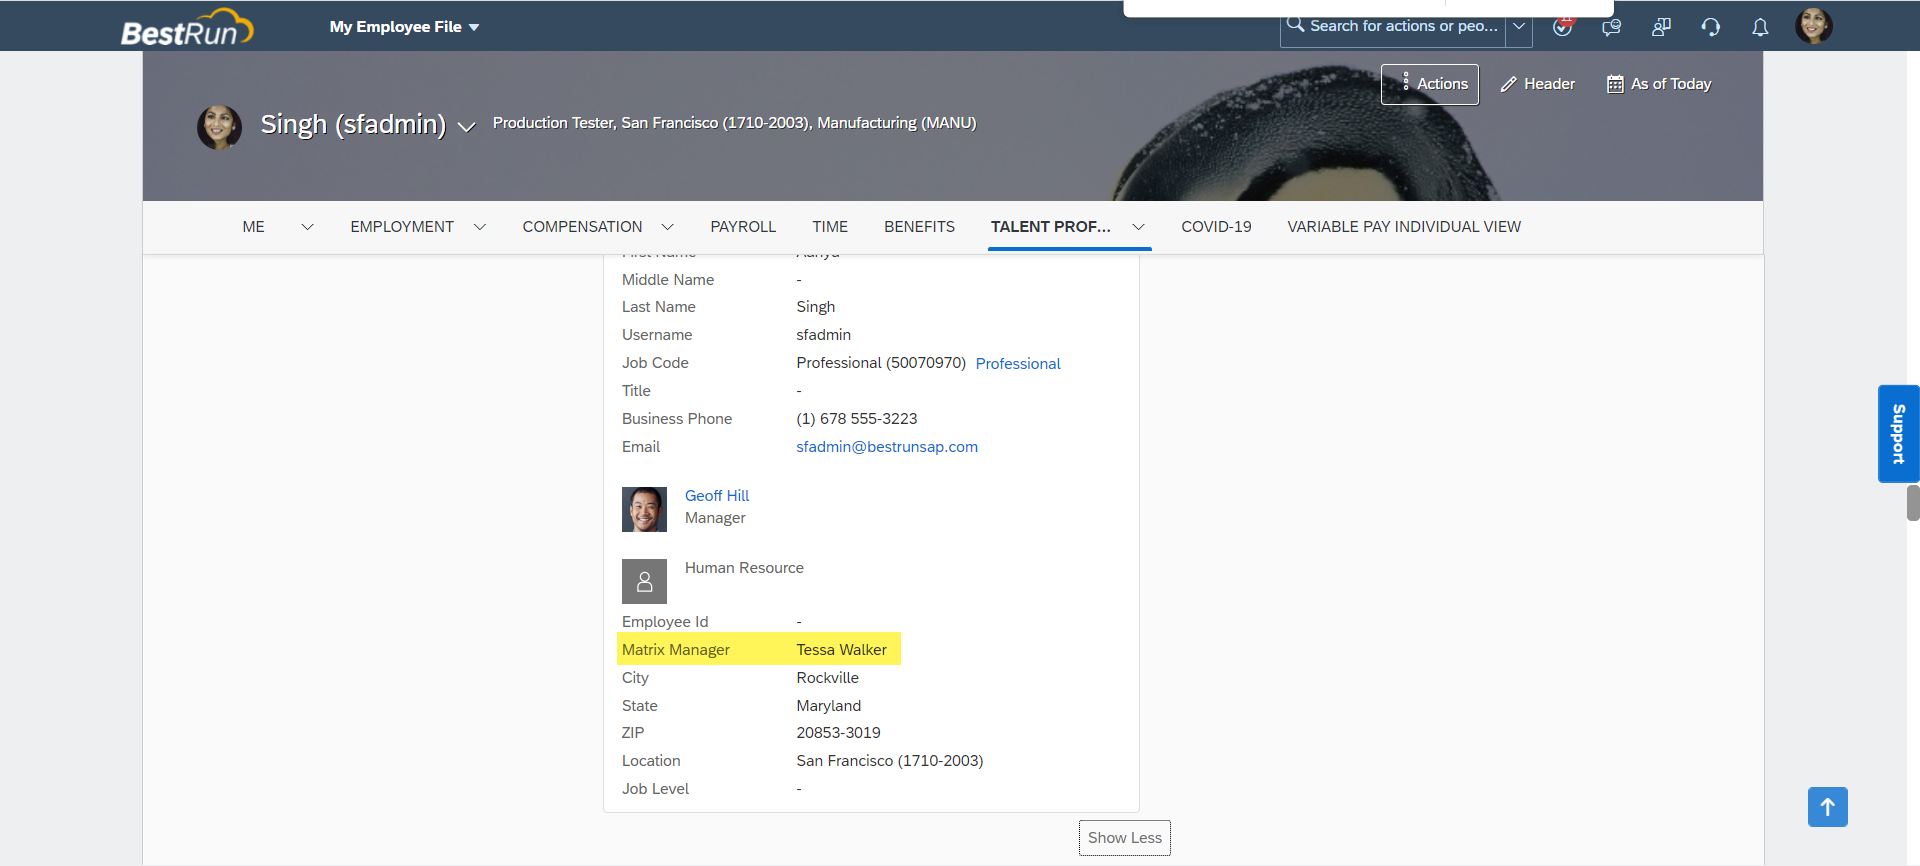Click the Business Phone label
Image resolution: width=1920 pixels, height=866 pixels.
(677, 419)
